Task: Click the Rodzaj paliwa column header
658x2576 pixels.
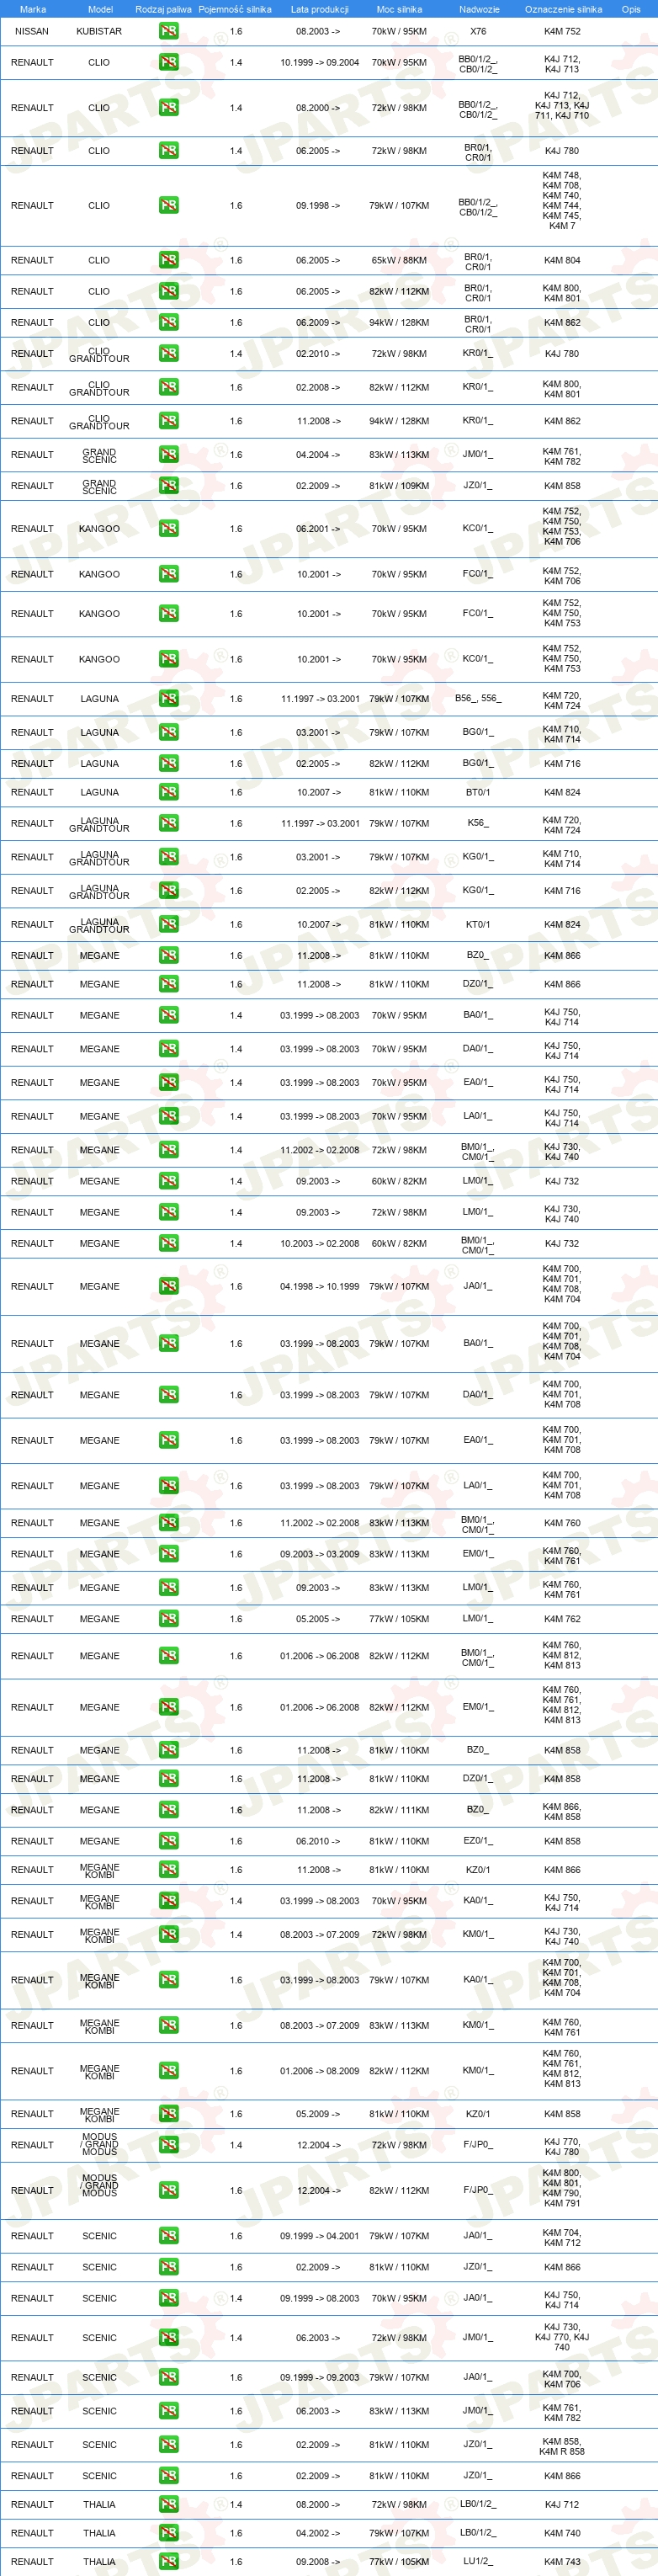Action: 163,9
